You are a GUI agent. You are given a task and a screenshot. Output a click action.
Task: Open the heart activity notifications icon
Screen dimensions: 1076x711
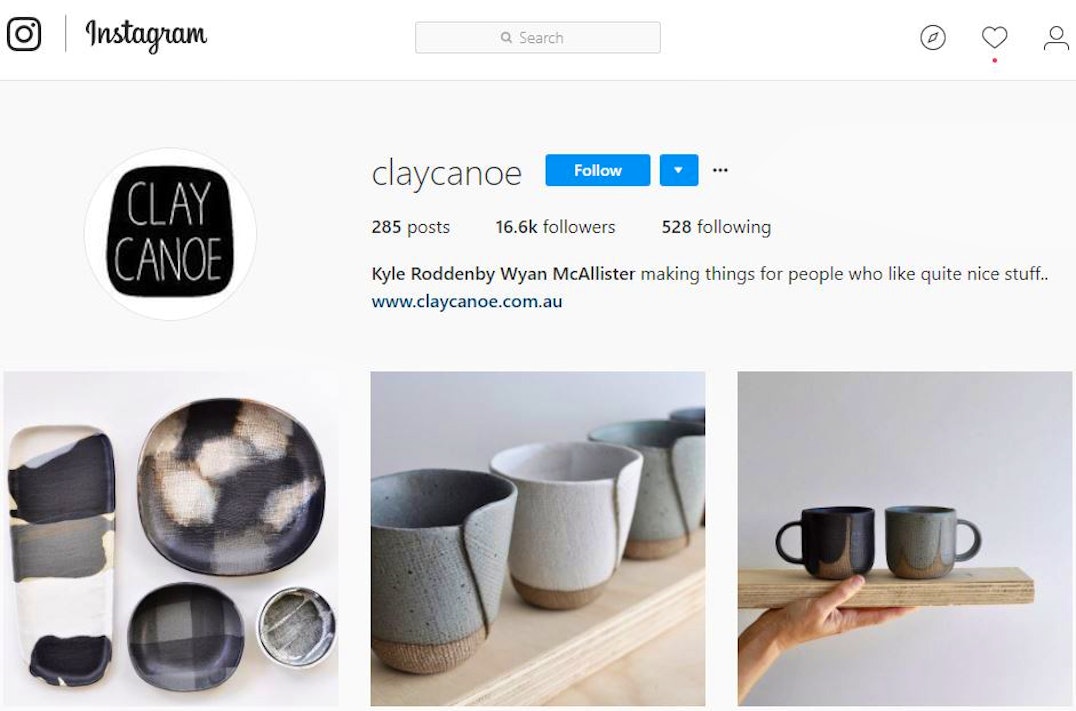(994, 37)
